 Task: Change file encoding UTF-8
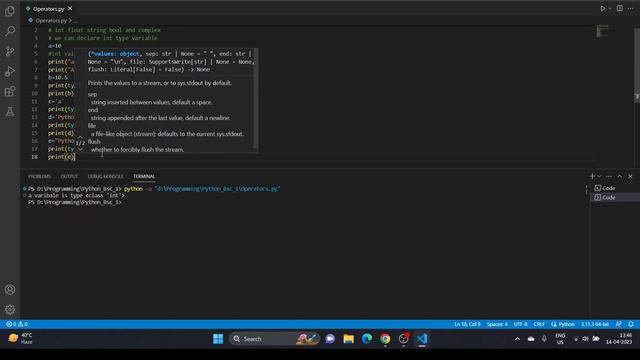[520, 324]
